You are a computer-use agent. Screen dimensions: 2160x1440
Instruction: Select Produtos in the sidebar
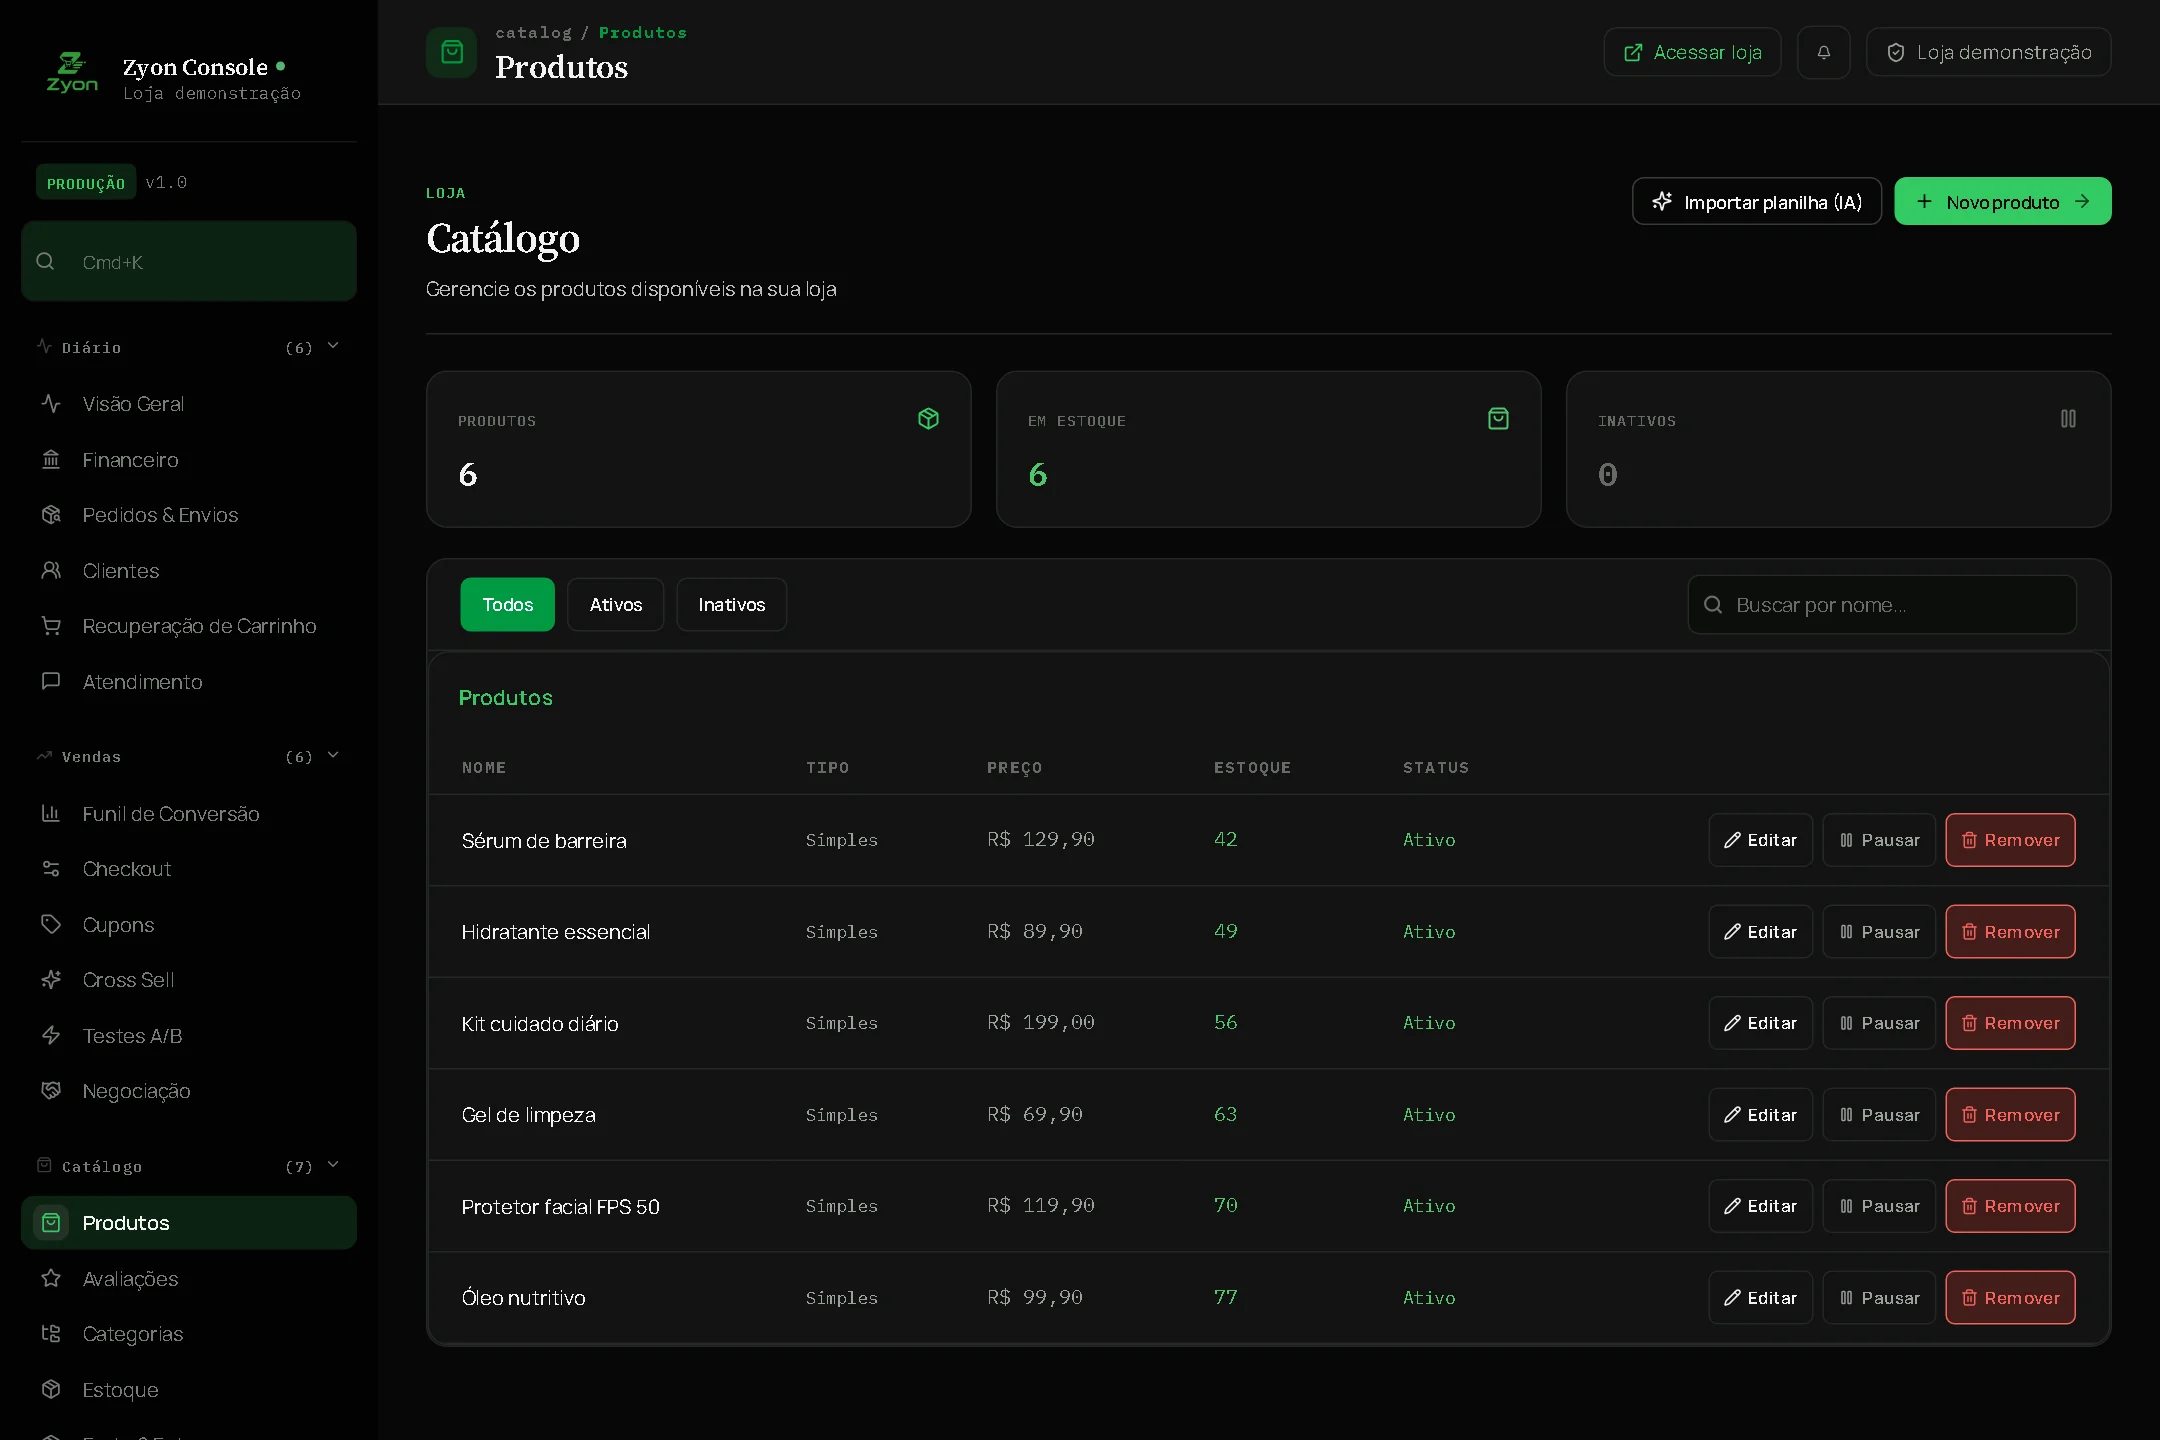189,1223
